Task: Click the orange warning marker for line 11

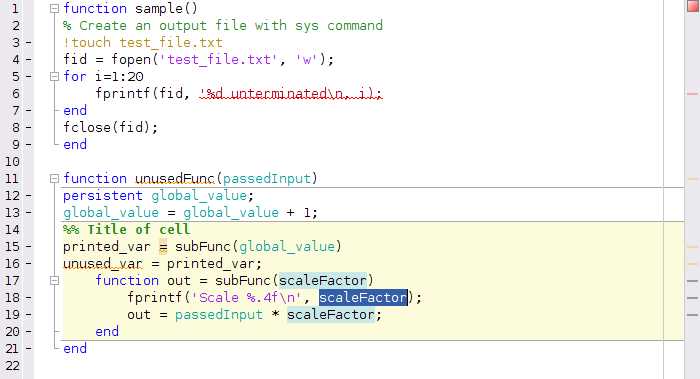Action: 692,179
